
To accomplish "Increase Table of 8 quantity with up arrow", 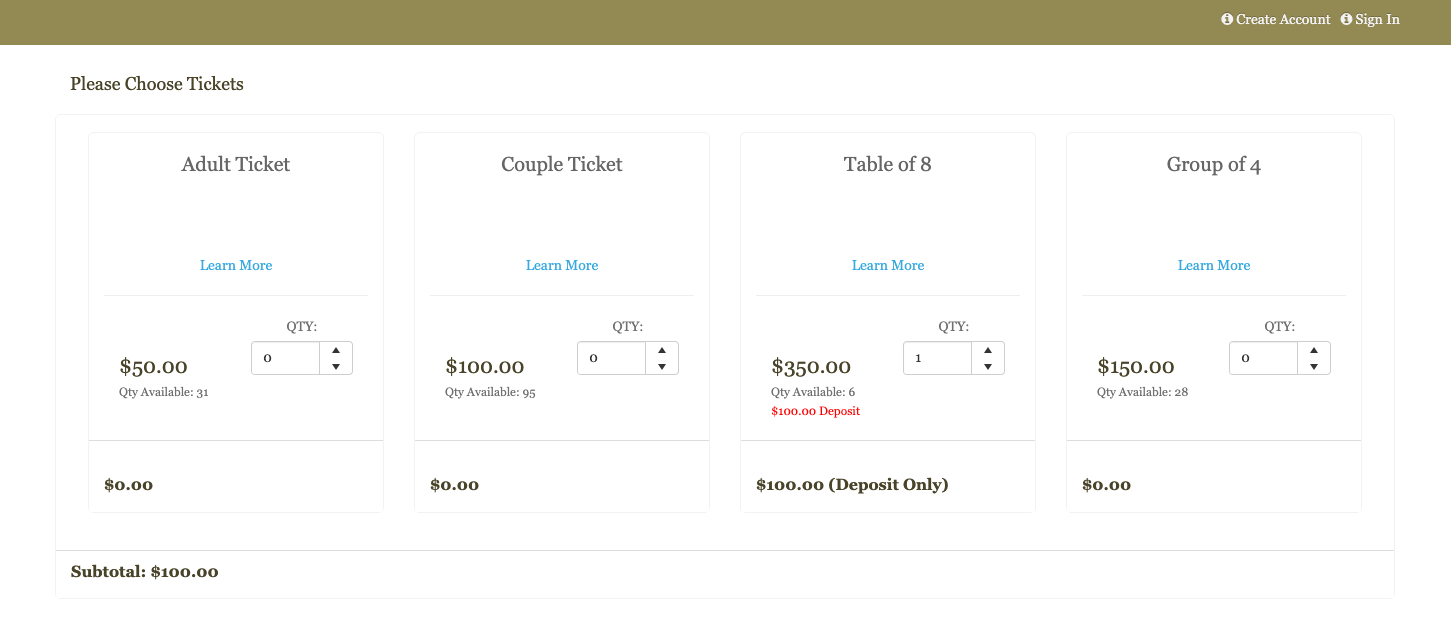I will pyautogui.click(x=988, y=351).
